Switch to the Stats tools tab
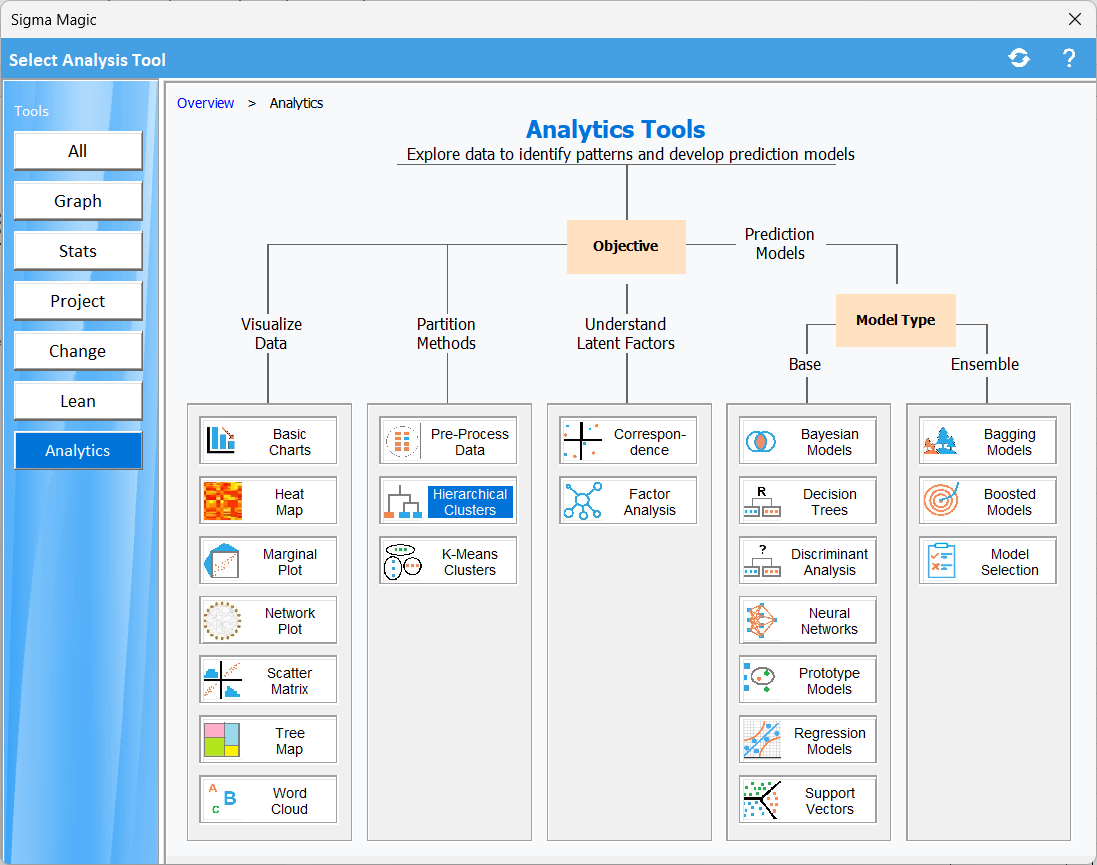 point(78,251)
